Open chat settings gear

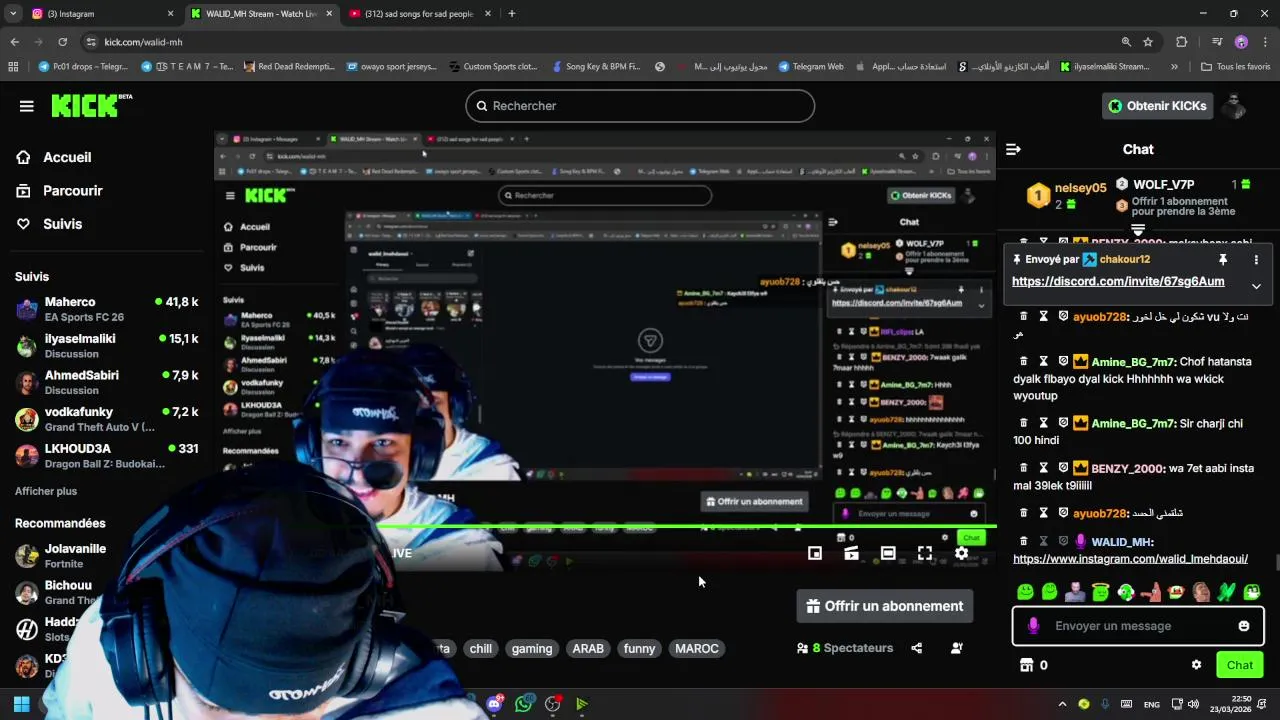[x=1196, y=665]
